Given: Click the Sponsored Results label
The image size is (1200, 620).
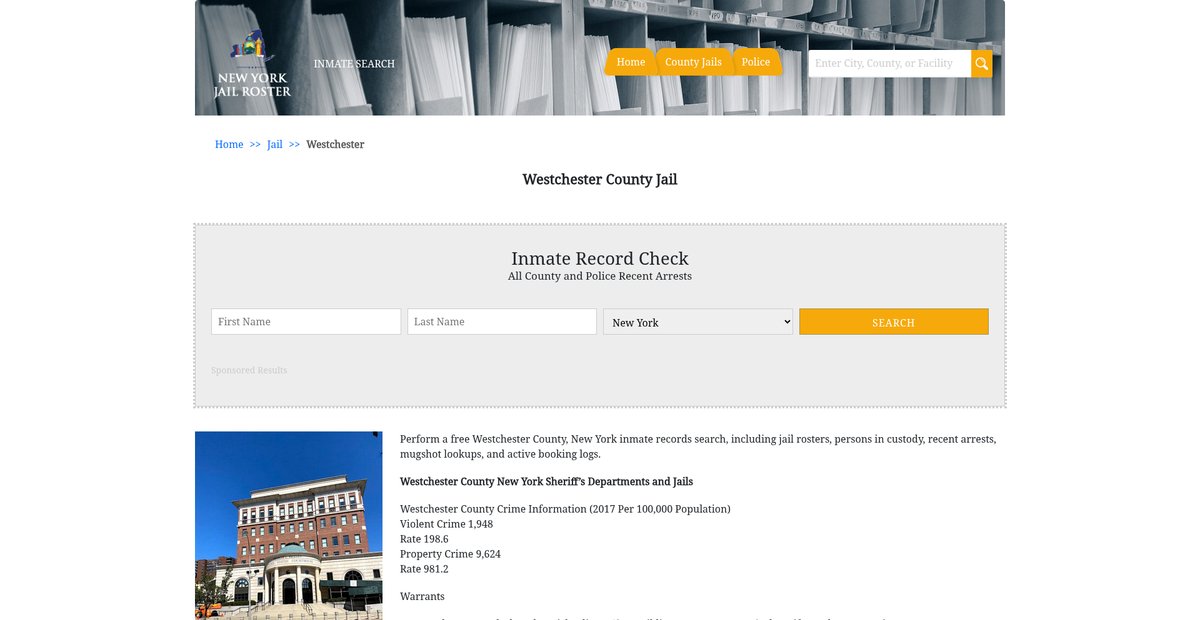Looking at the screenshot, I should [x=249, y=371].
